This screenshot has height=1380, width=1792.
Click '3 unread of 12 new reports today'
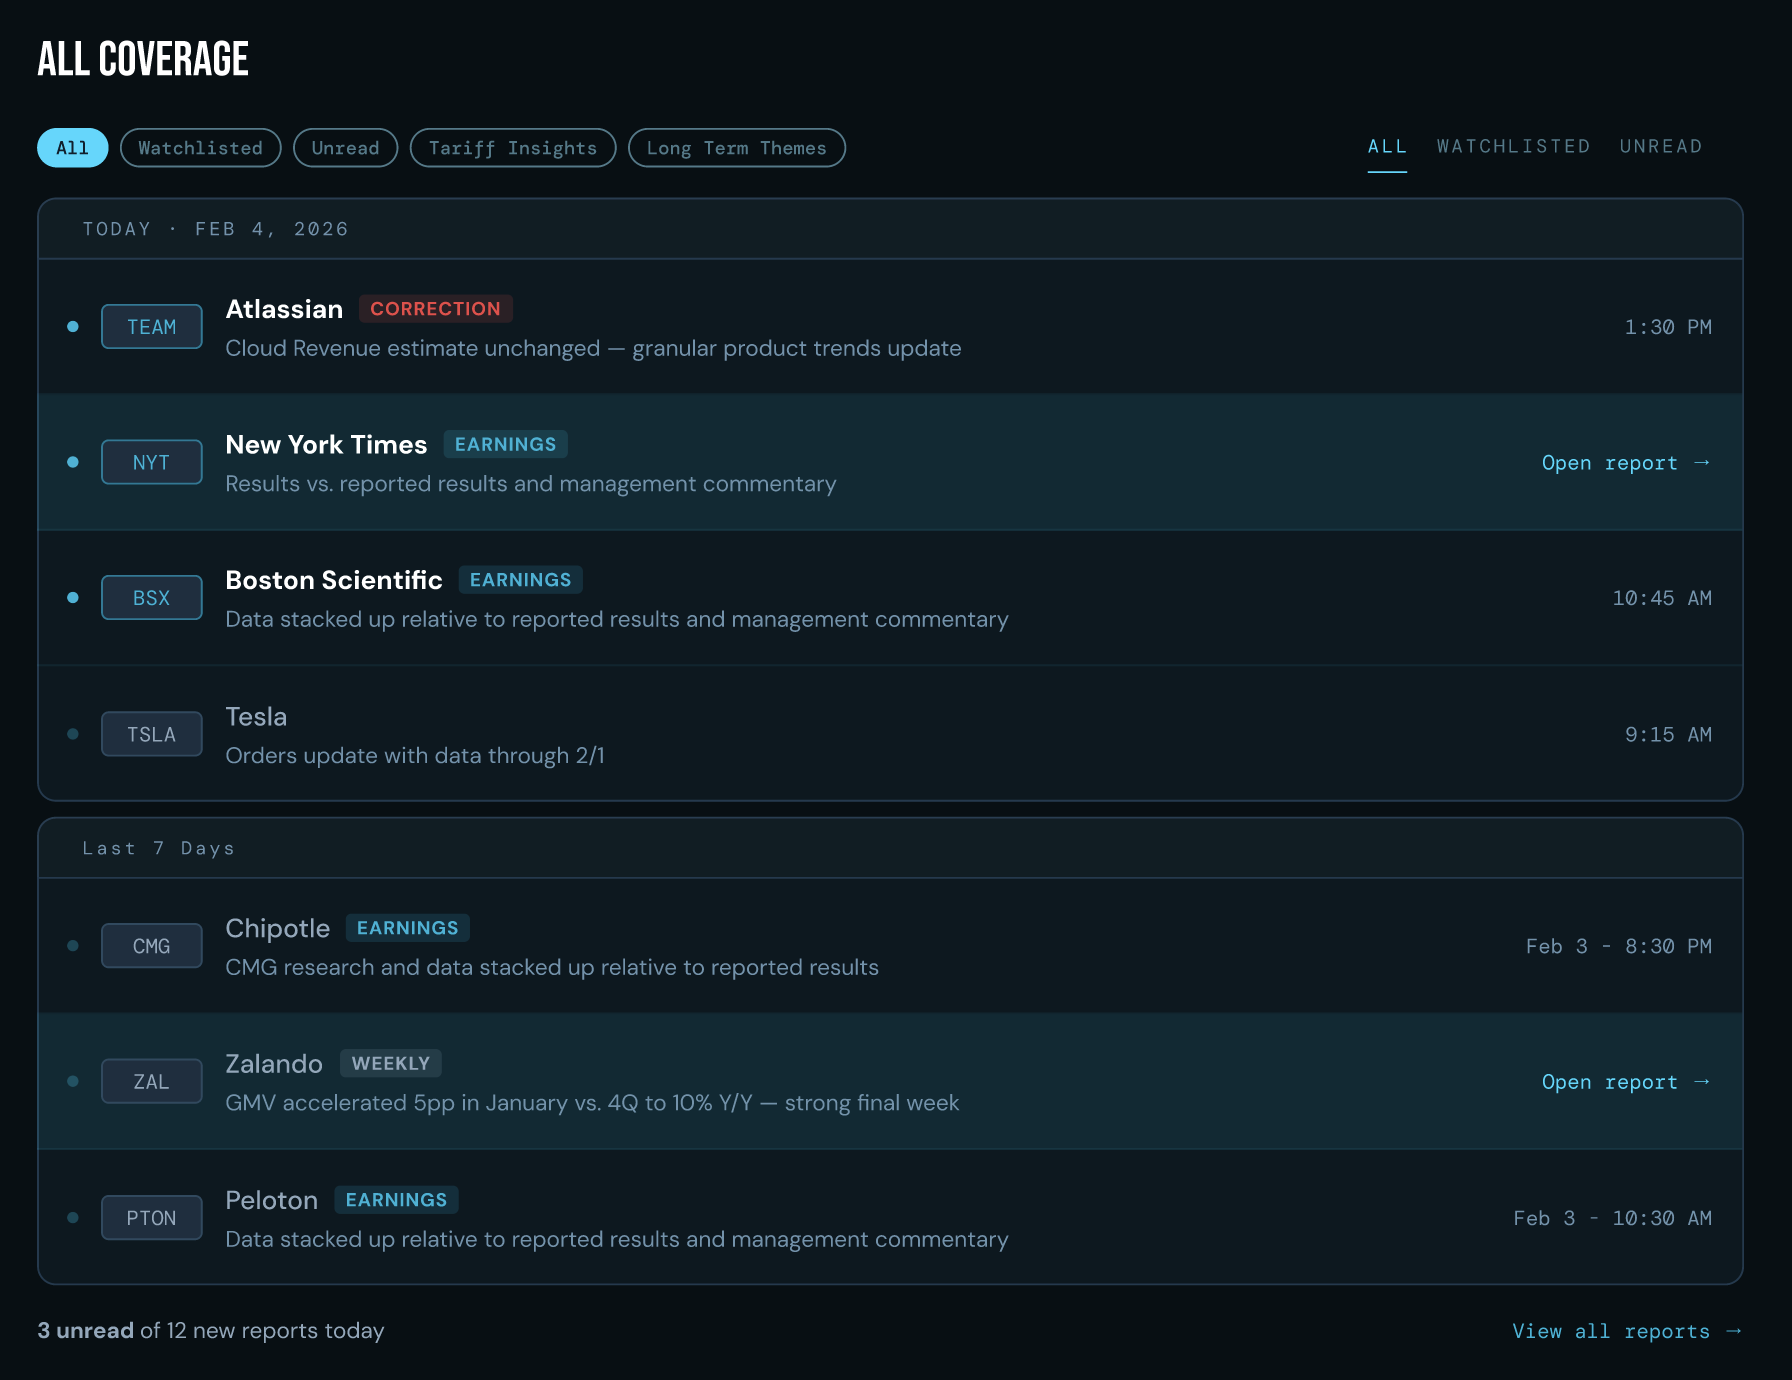211,1331
